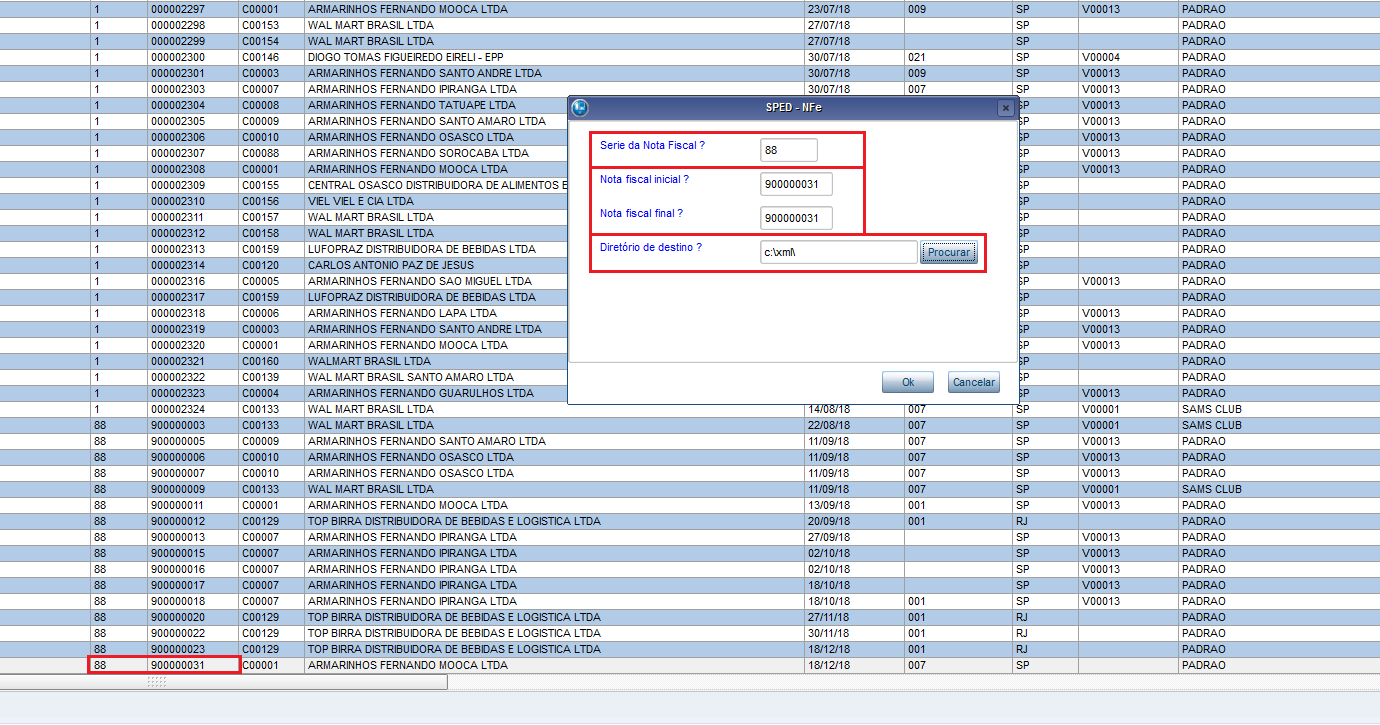Select WALMART BRASIL LTDA row 000002321

click(x=690, y=361)
